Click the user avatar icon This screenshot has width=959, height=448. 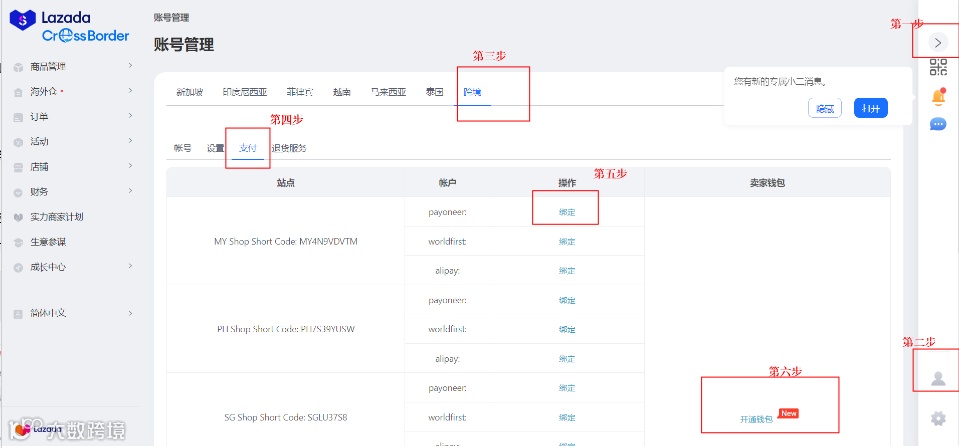coord(938,378)
